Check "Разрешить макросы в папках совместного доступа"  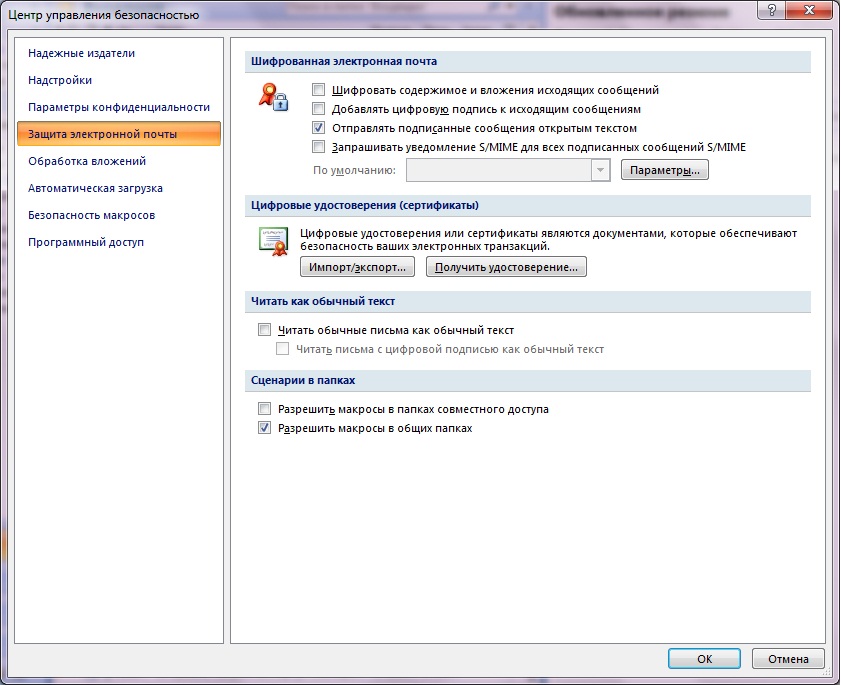point(264,409)
